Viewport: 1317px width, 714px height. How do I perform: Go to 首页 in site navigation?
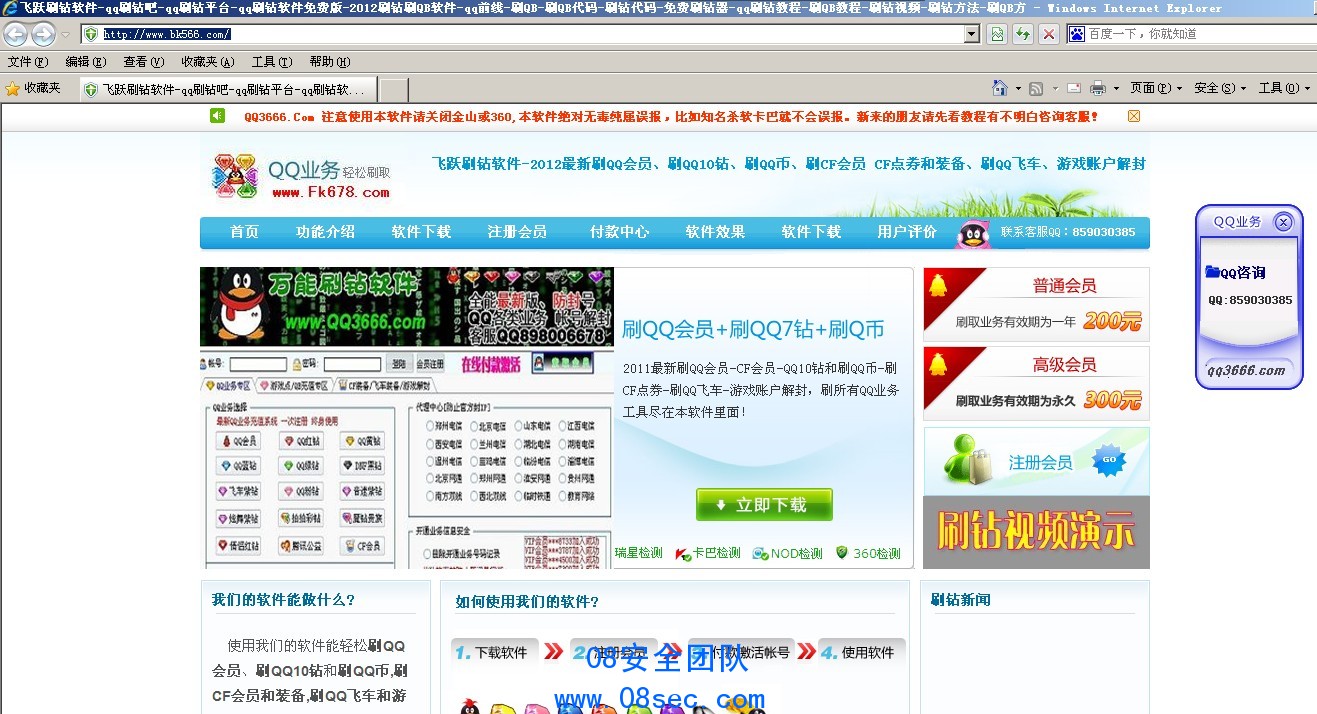click(x=244, y=232)
